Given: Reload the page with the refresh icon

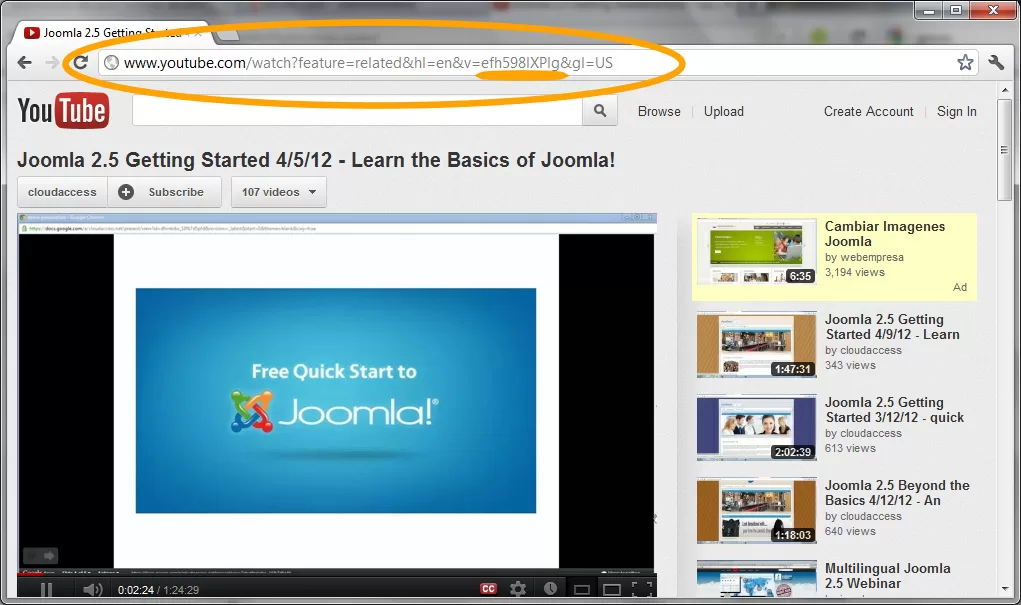Looking at the screenshot, I should tap(80, 63).
